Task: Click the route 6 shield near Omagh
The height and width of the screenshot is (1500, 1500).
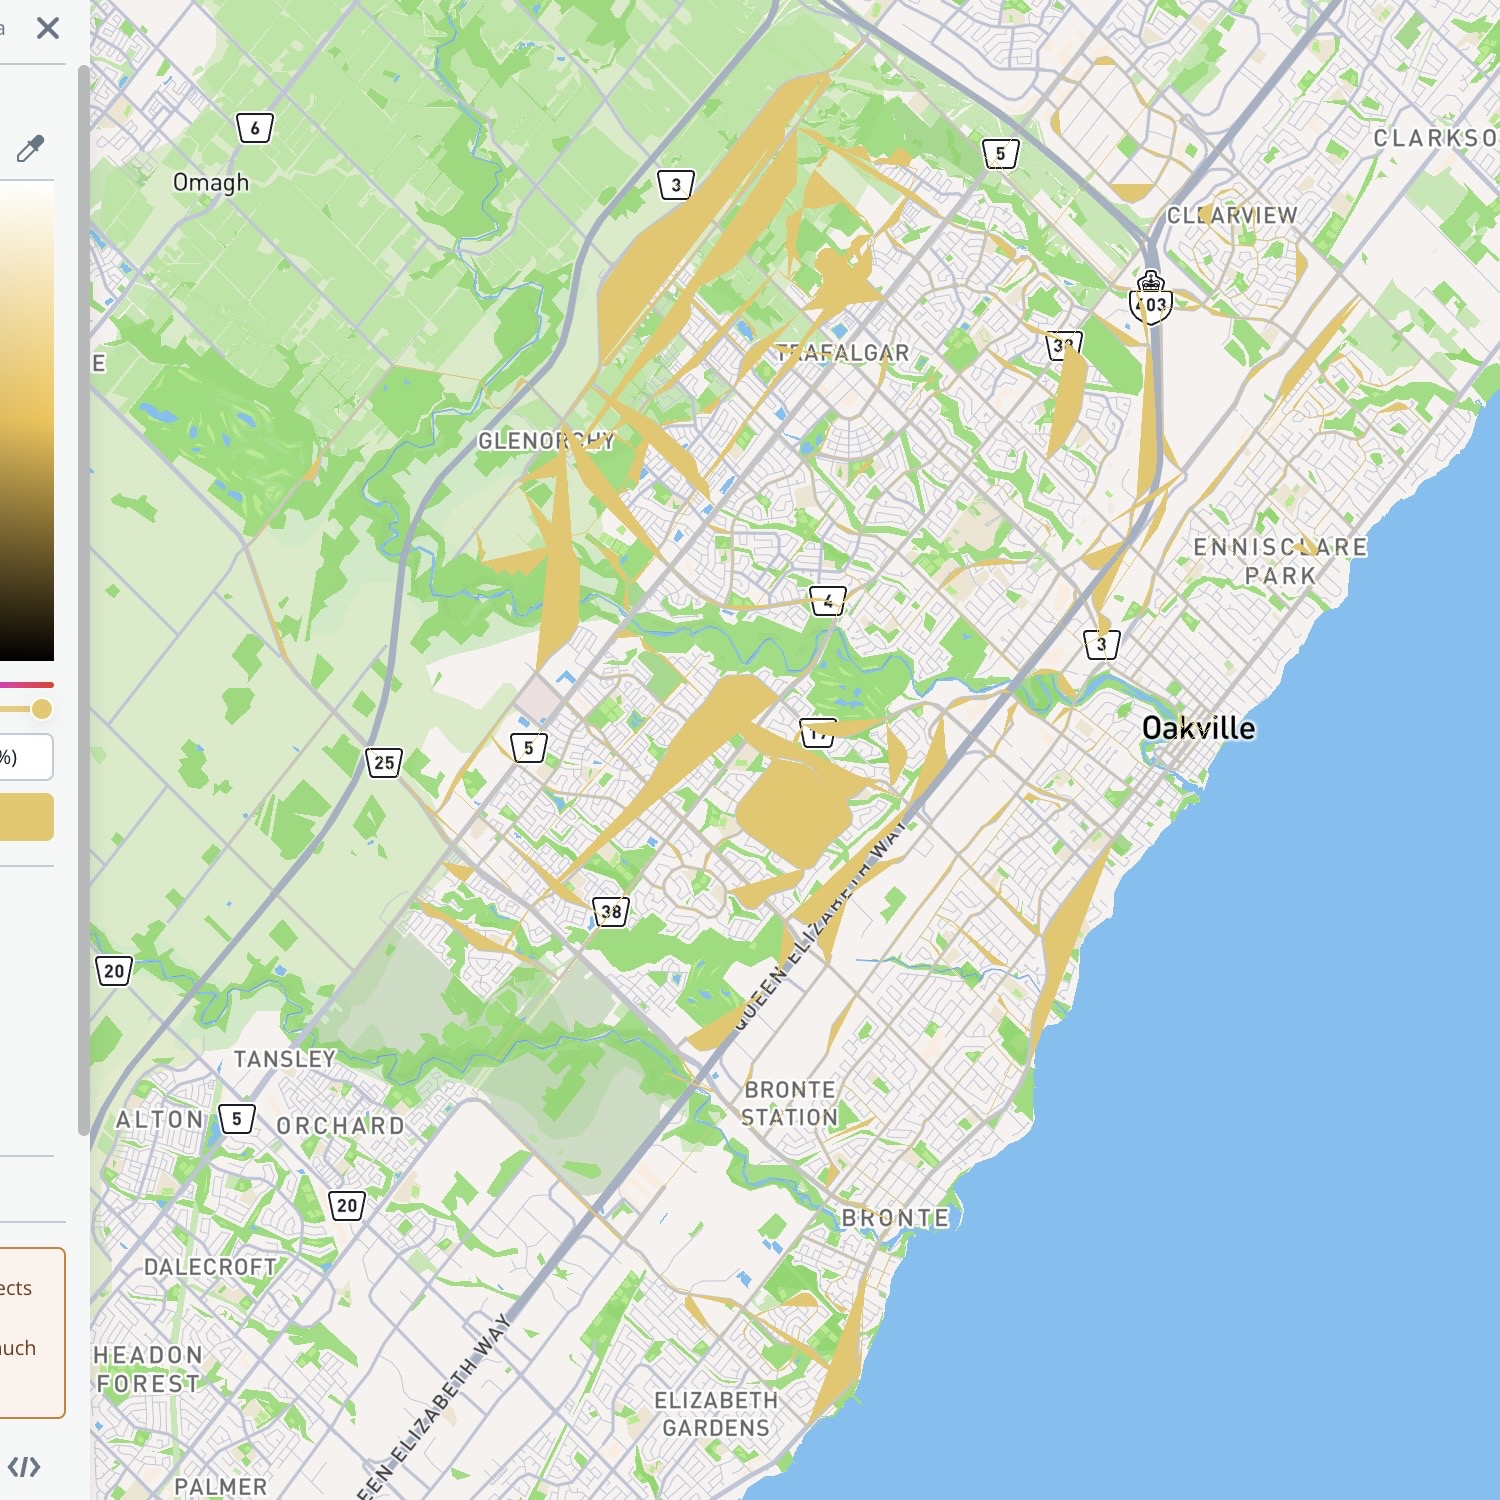Action: click(253, 127)
